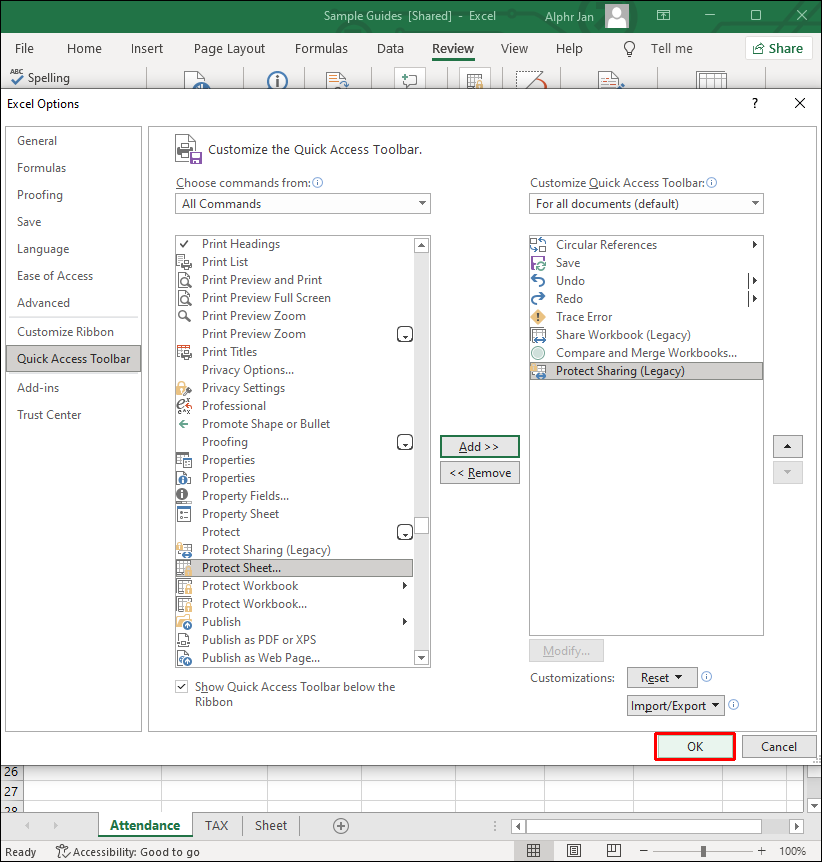822x862 pixels.
Task: Switch to Page Break Preview in status bar
Action: (x=614, y=851)
